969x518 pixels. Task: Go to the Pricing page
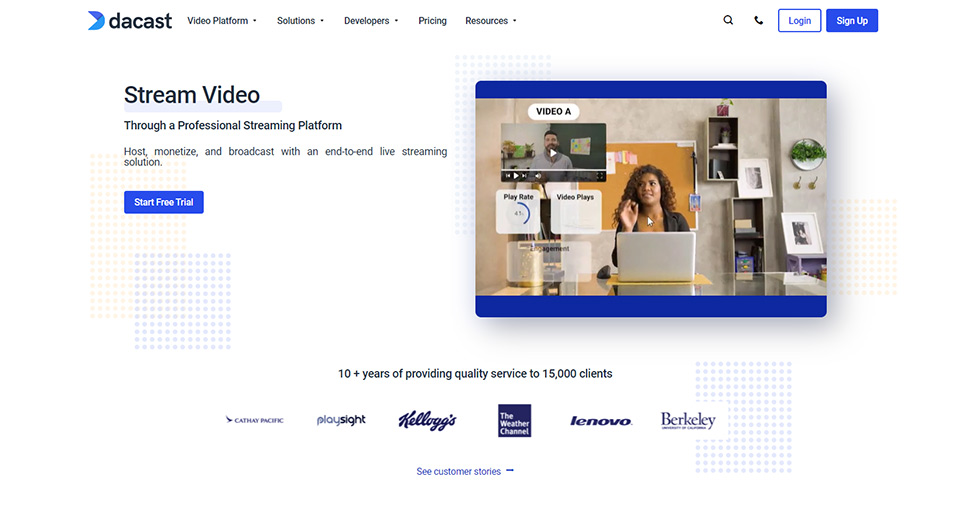pos(432,20)
